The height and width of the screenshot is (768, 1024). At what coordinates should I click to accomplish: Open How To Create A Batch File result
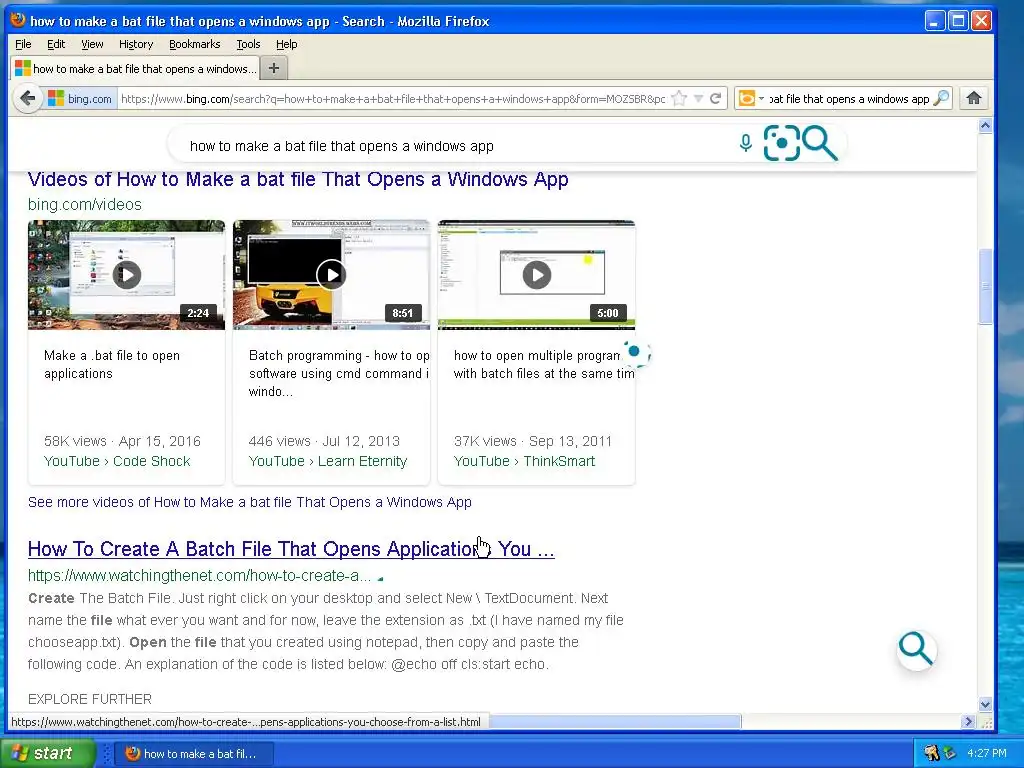point(291,549)
